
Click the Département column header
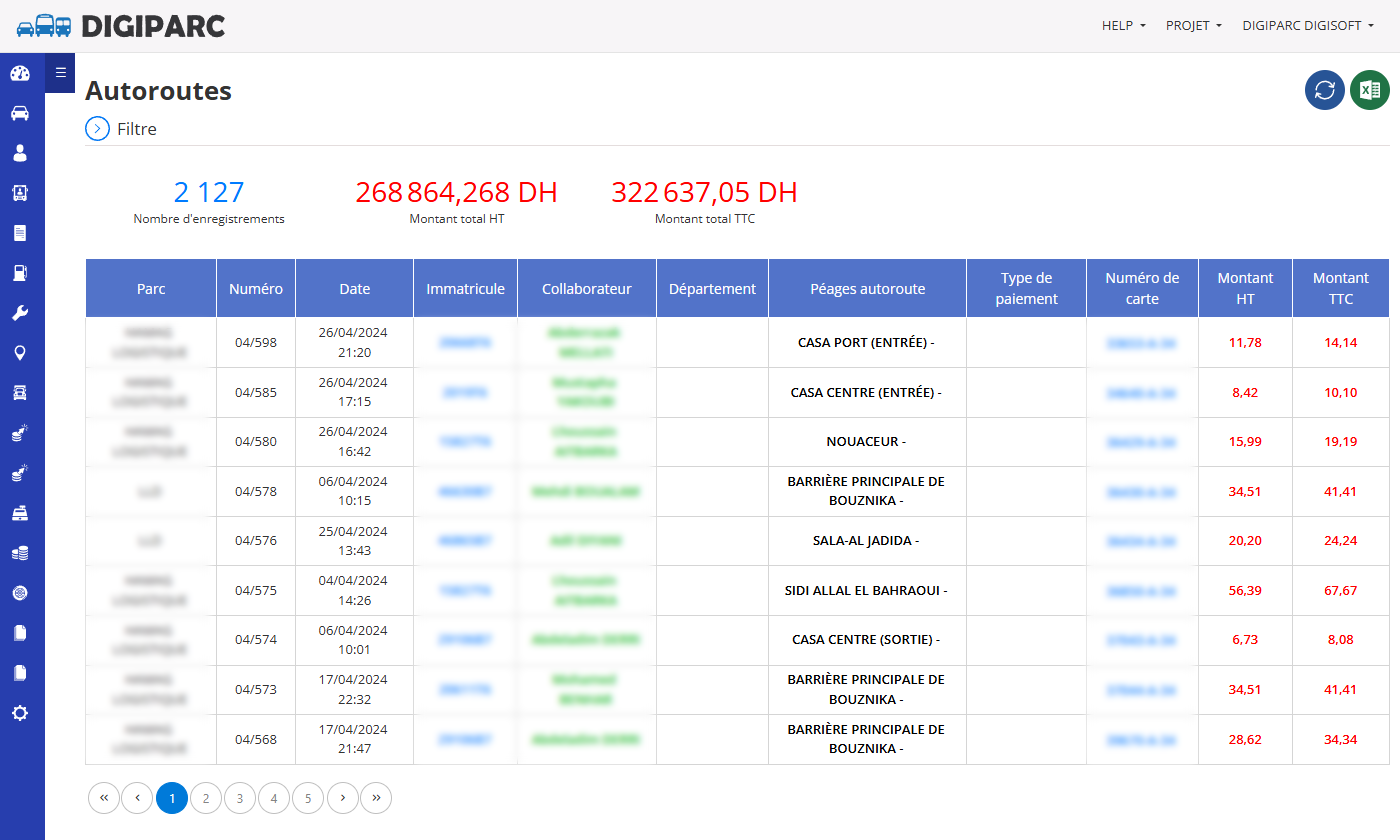(713, 289)
